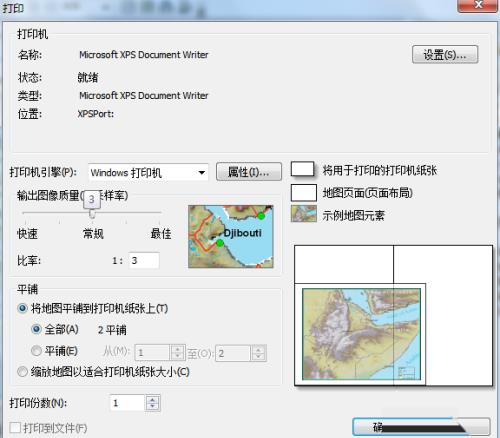This screenshot has width=500, height=438.
Task: Increase the From tile spinner value
Action: (178, 349)
